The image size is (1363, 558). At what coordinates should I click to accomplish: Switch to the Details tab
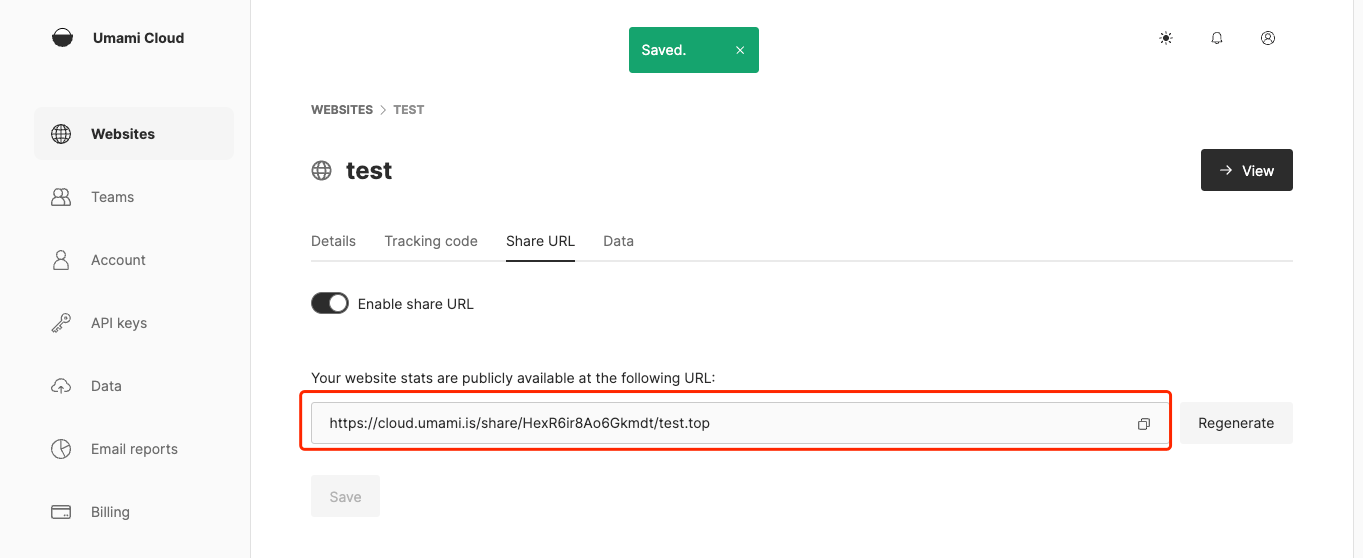tap(333, 241)
